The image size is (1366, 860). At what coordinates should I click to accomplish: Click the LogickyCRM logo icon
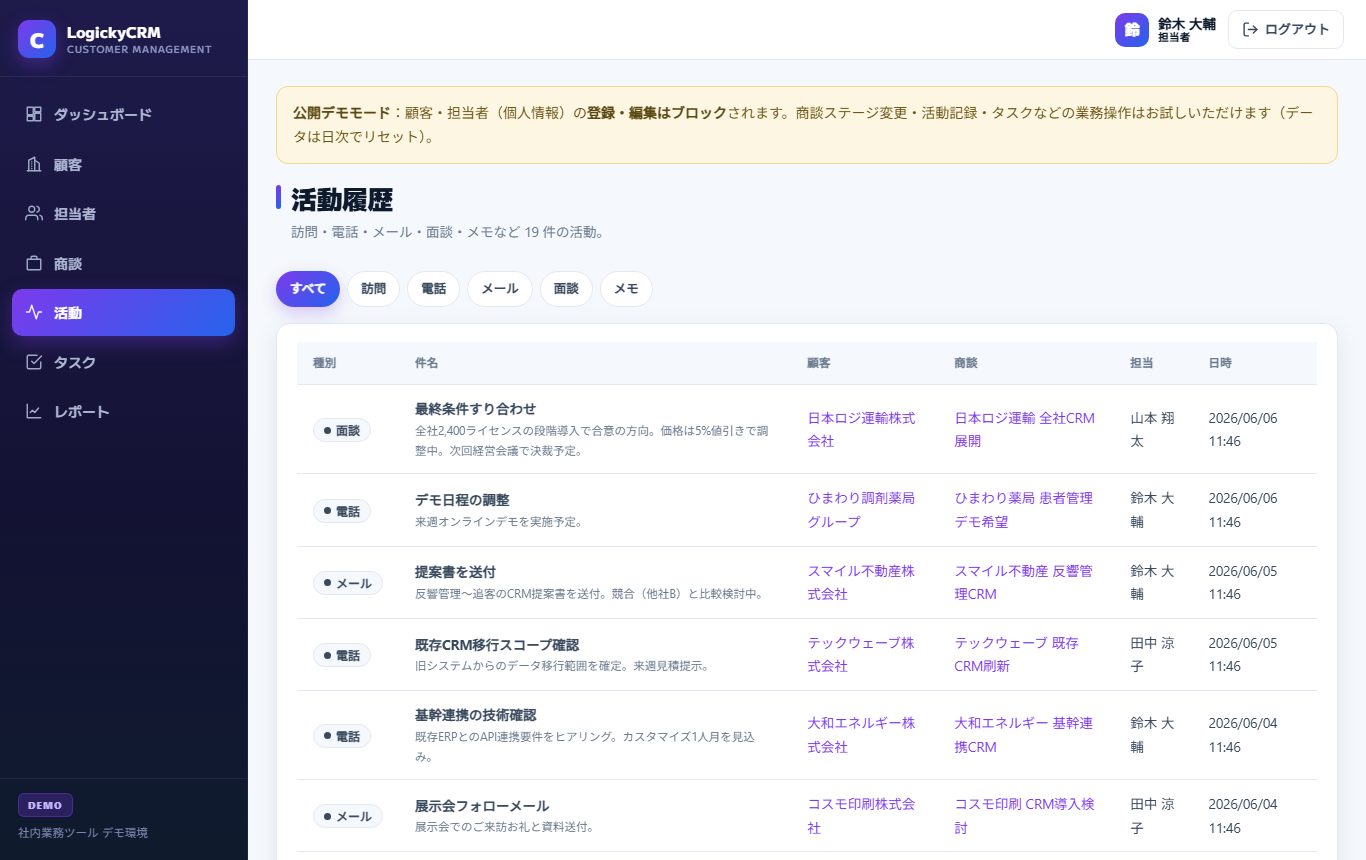[37, 39]
